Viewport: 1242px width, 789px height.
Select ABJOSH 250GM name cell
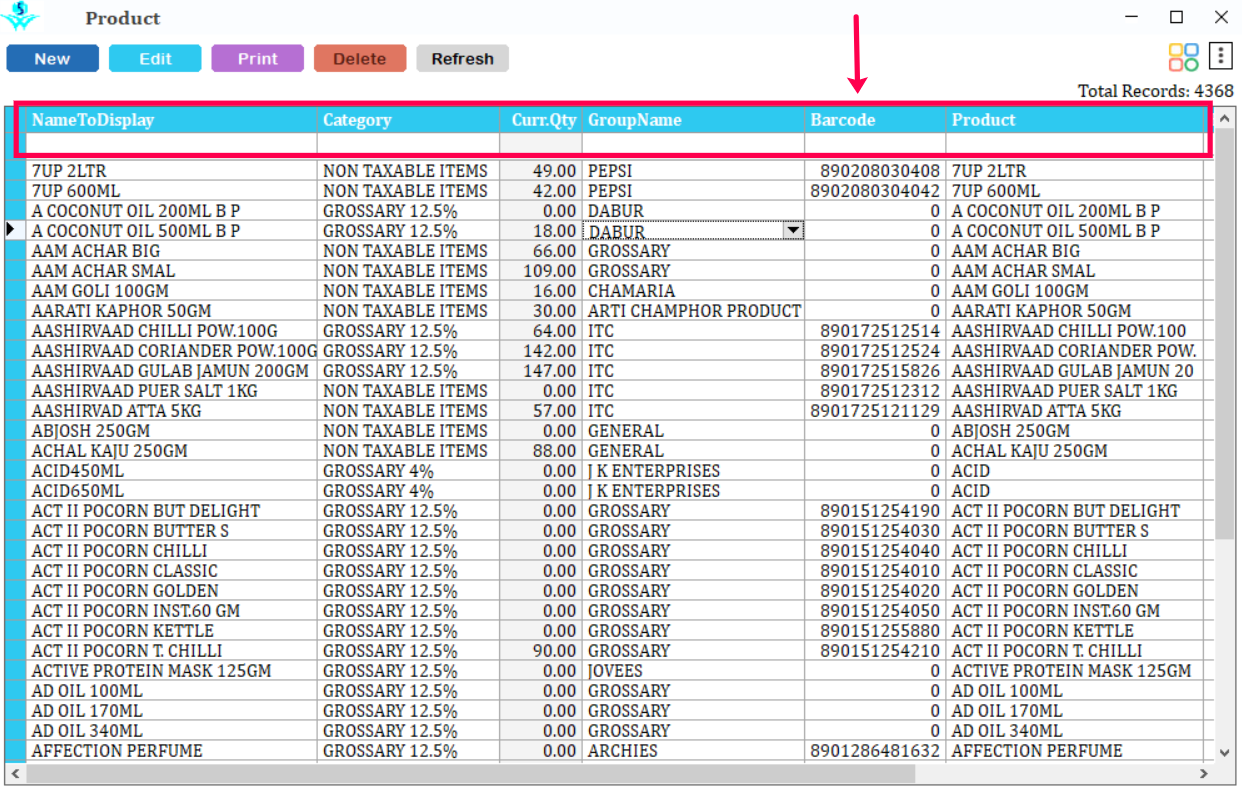tap(171, 431)
